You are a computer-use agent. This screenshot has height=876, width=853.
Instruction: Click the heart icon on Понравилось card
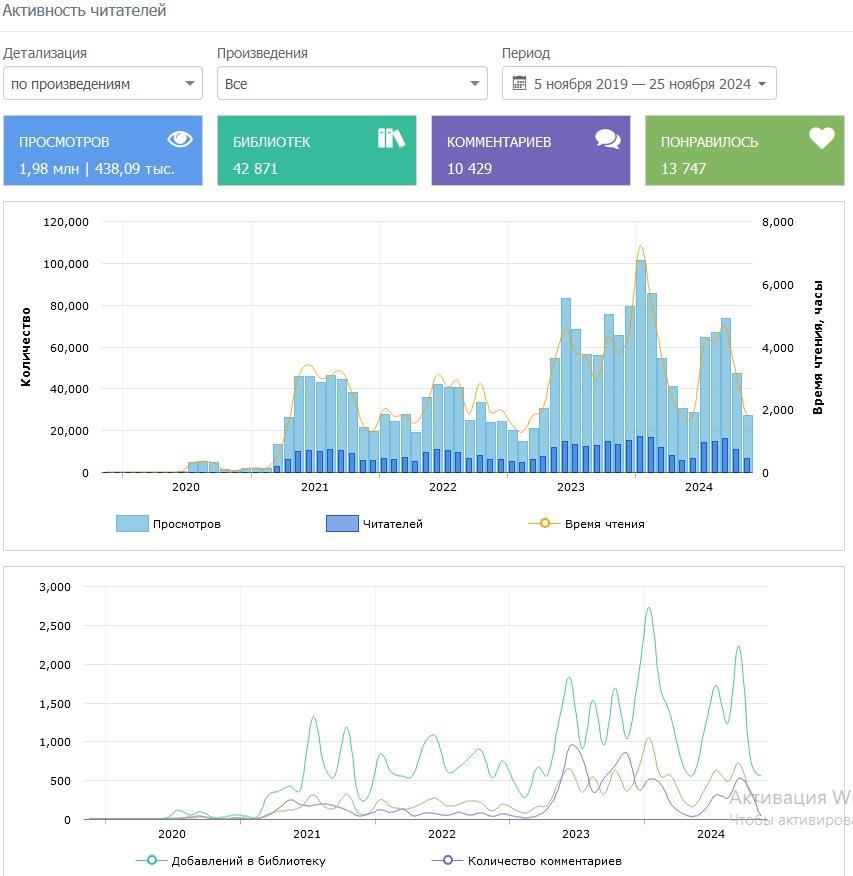[822, 139]
